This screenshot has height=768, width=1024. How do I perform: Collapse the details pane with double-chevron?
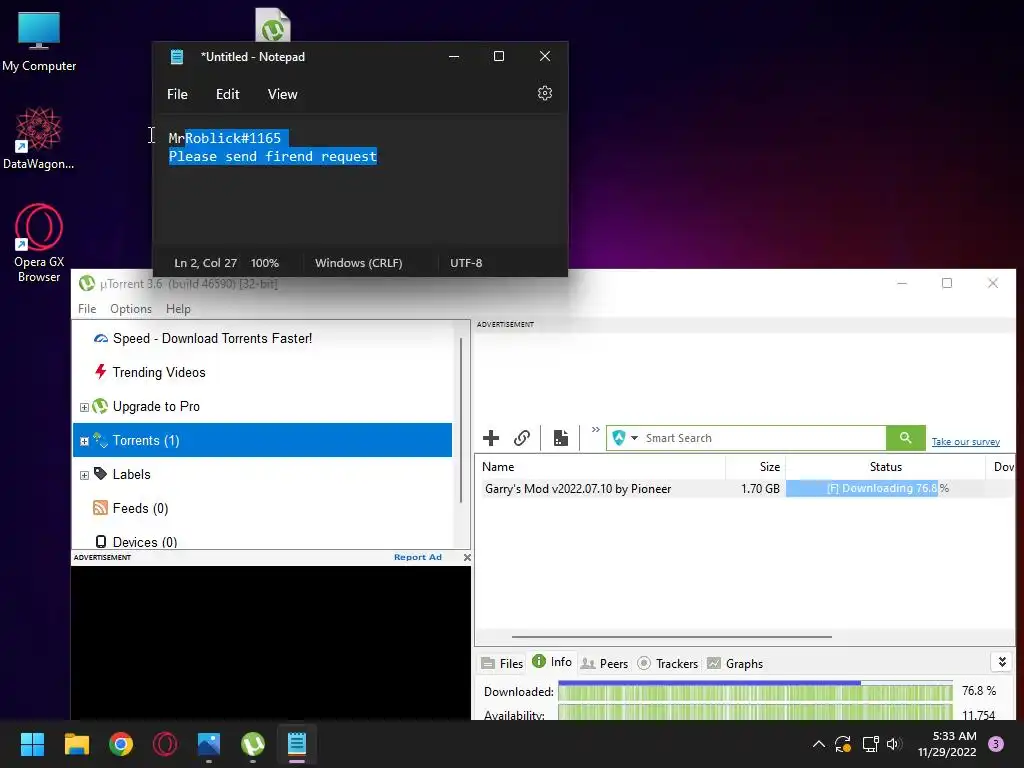[1002, 662]
